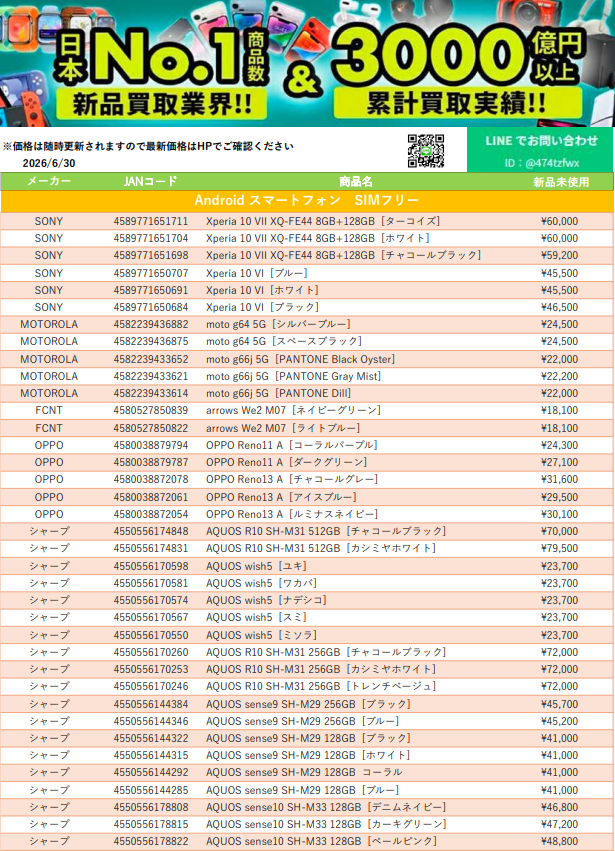Click price ¥45,700 for sense9 256GB ブラック
The image size is (615, 851).
(x=560, y=704)
